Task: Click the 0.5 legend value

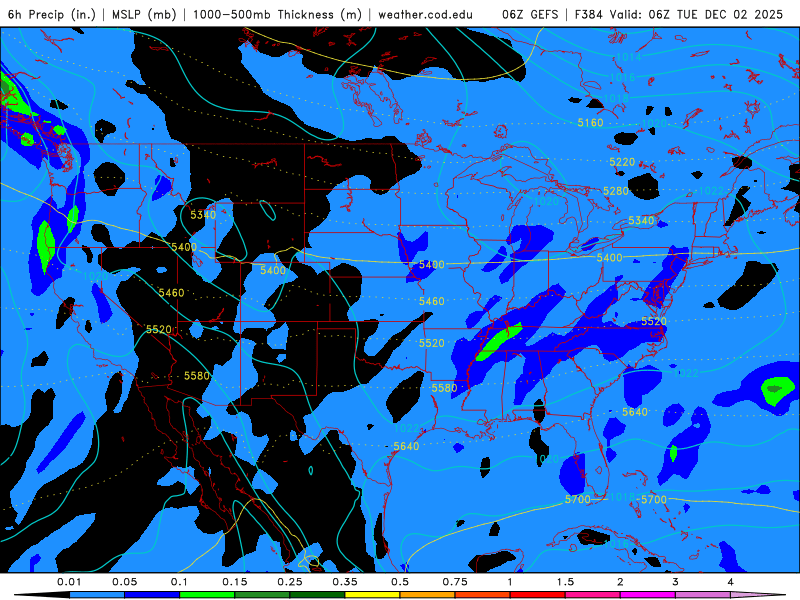Action: [400, 582]
